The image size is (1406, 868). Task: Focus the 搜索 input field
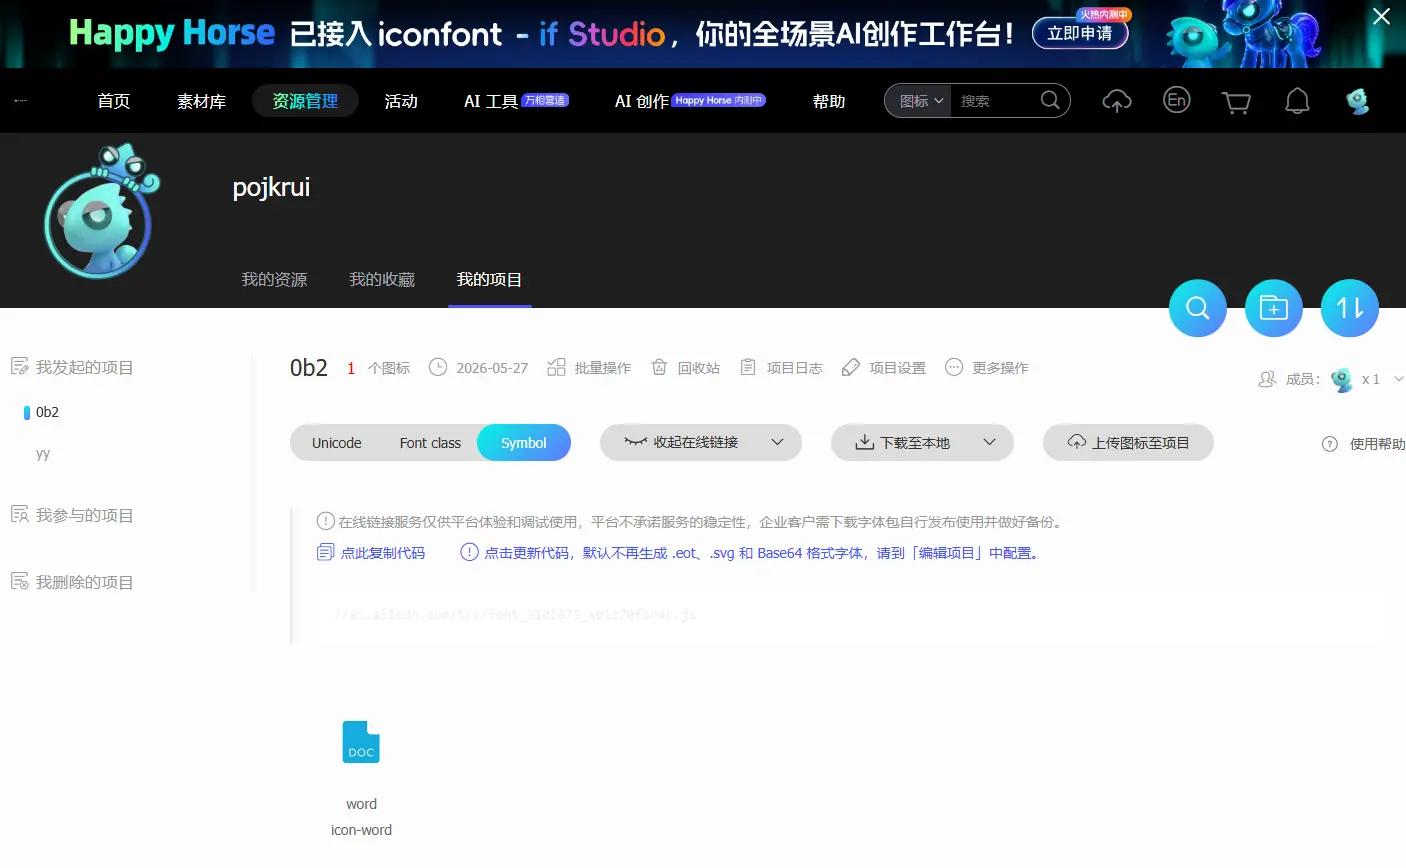(x=994, y=101)
